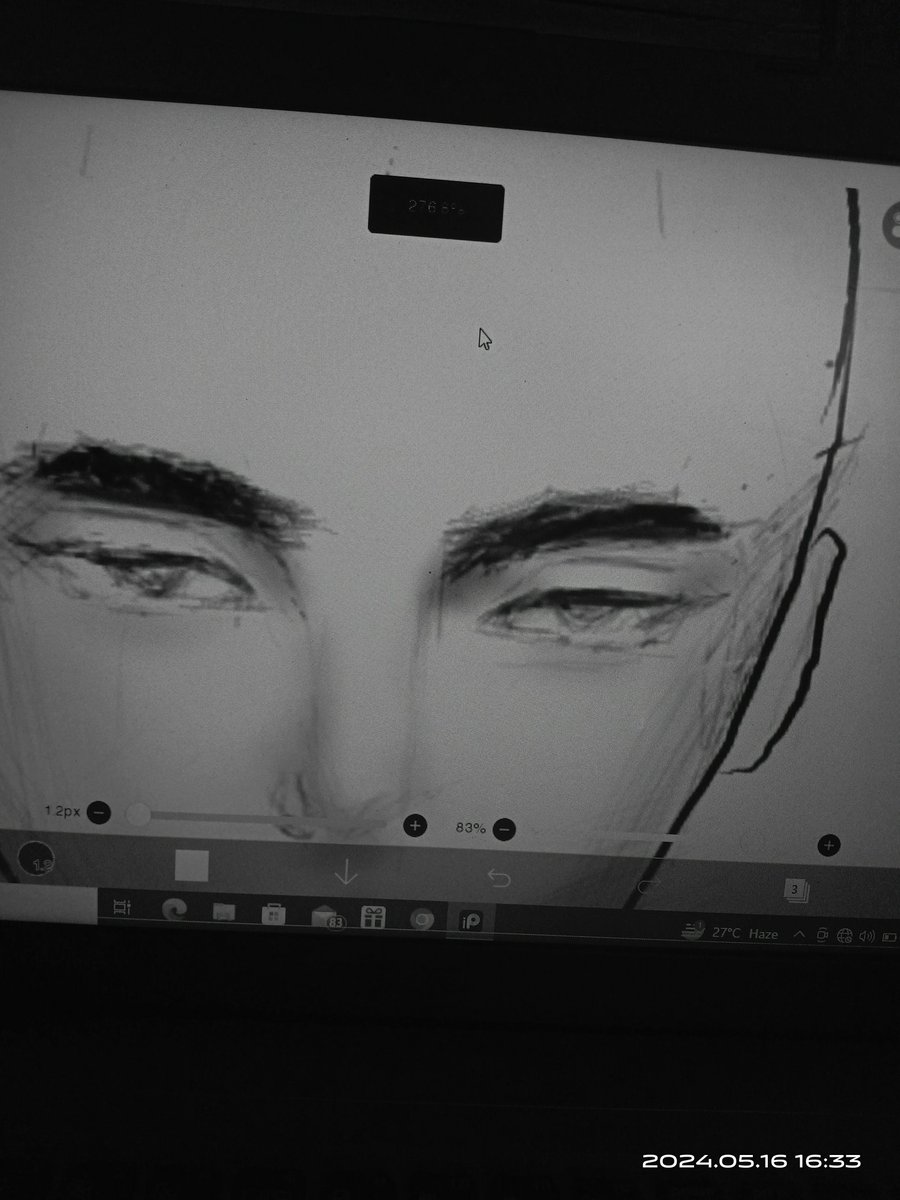Redo the last undone stroke
The image size is (900, 1200).
pyautogui.click(x=647, y=884)
